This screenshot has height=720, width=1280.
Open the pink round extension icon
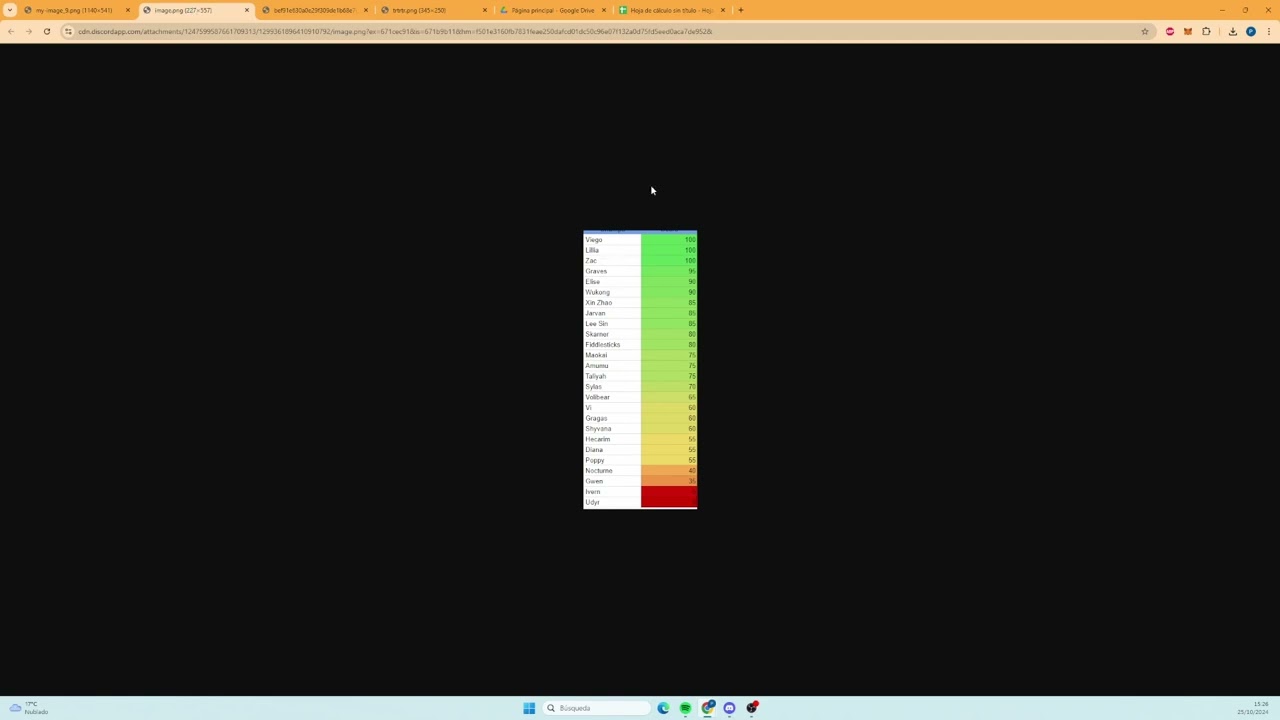tap(1170, 31)
